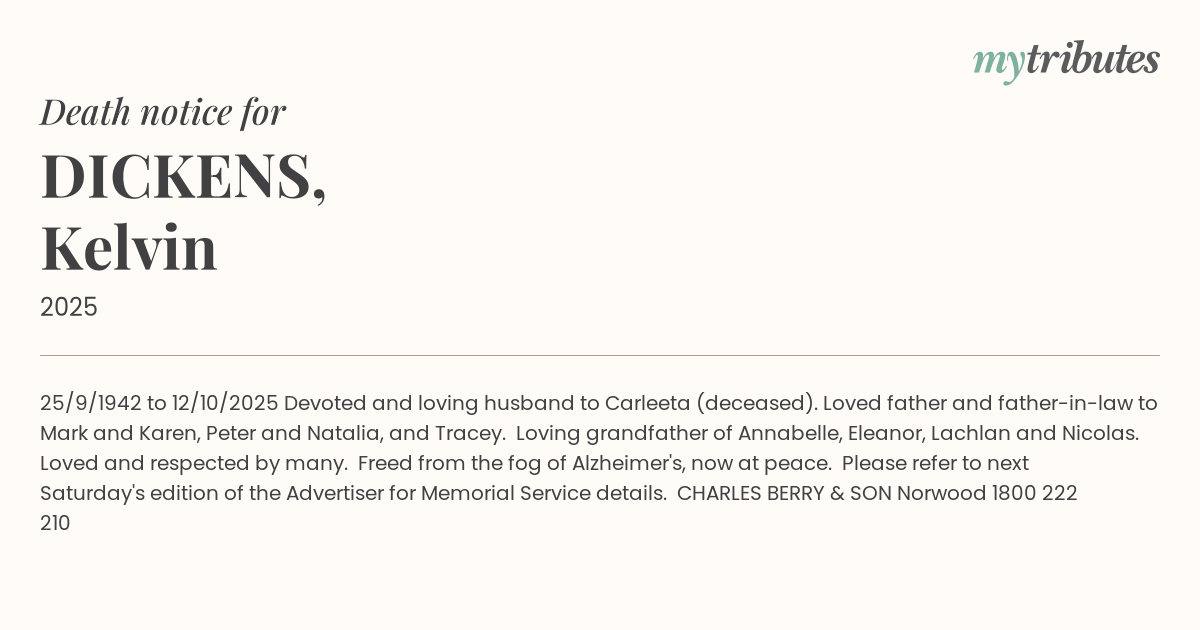Click the "Death notice for" heading
1200x630 pixels.
[x=163, y=112]
